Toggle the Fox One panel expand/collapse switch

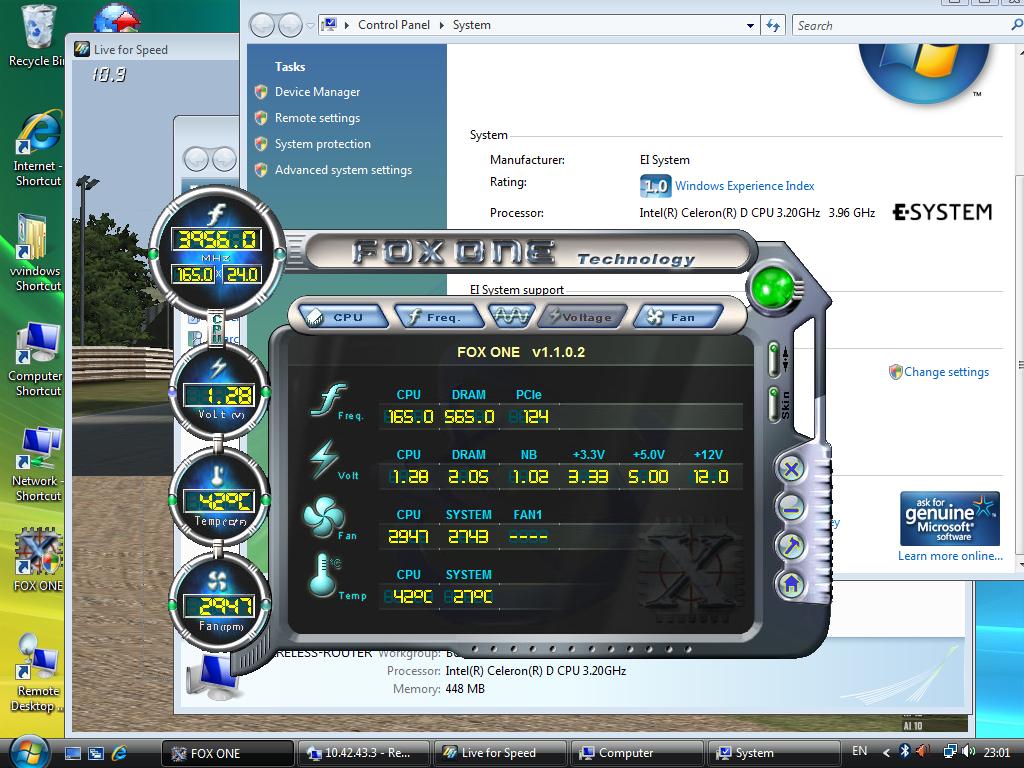point(774,359)
